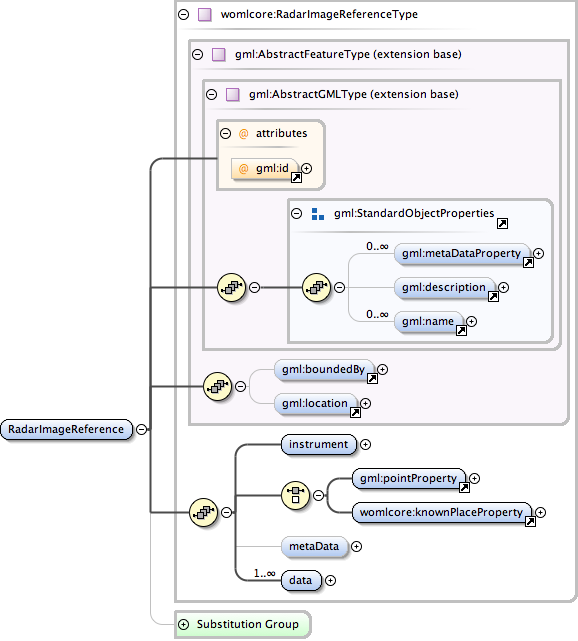Expand womlcore:knownPlaceProperty element
Image resolution: width=578 pixels, height=641 pixels.
click(540, 512)
